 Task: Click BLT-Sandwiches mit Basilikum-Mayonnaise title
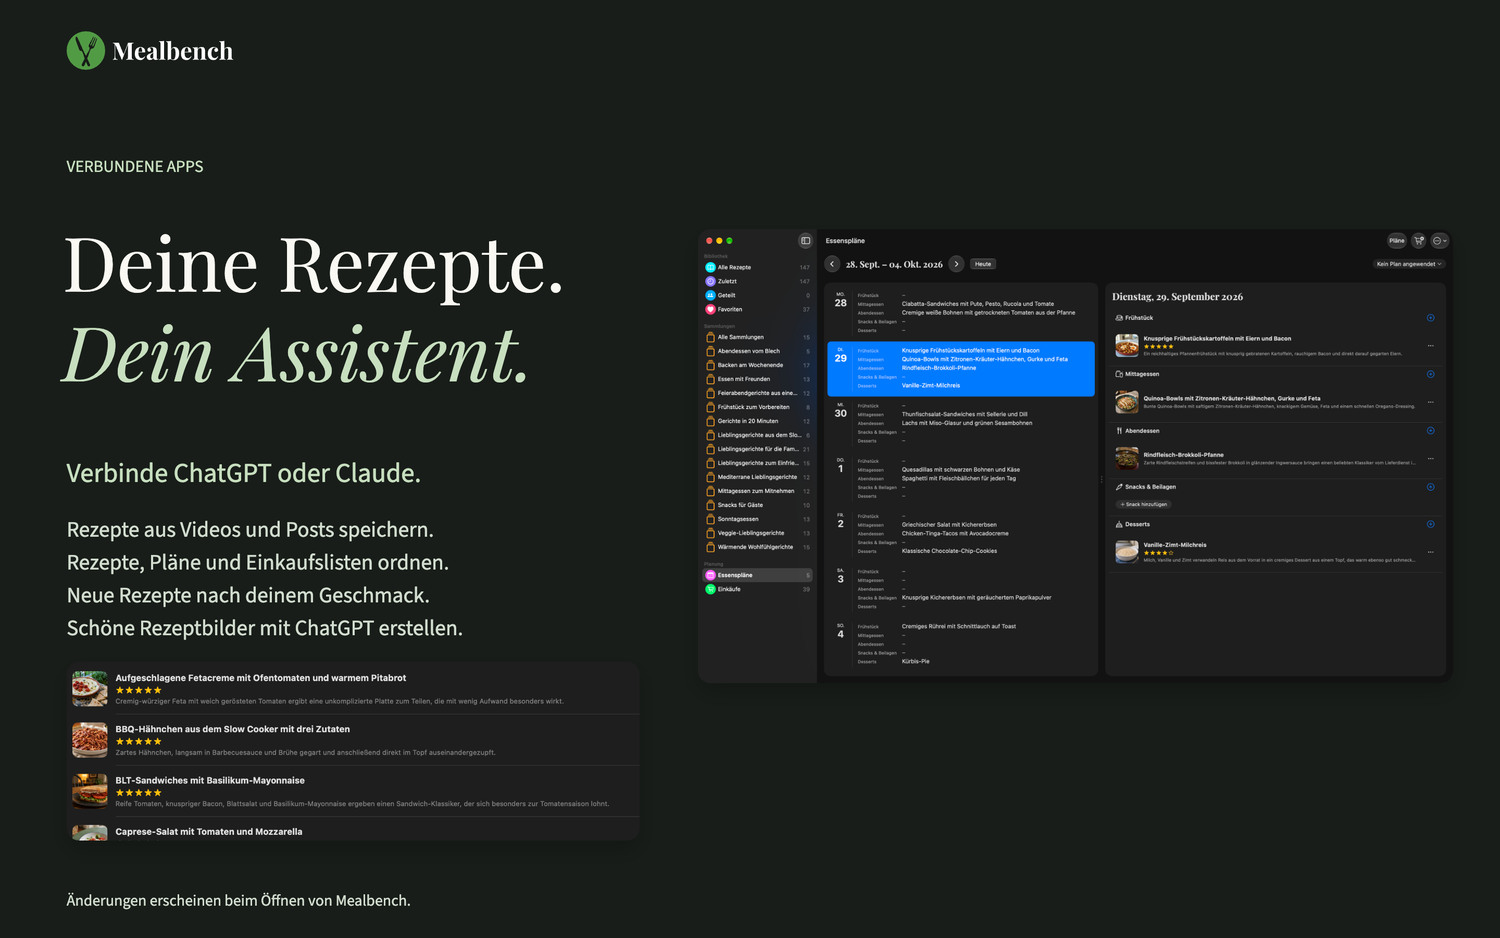coord(210,780)
